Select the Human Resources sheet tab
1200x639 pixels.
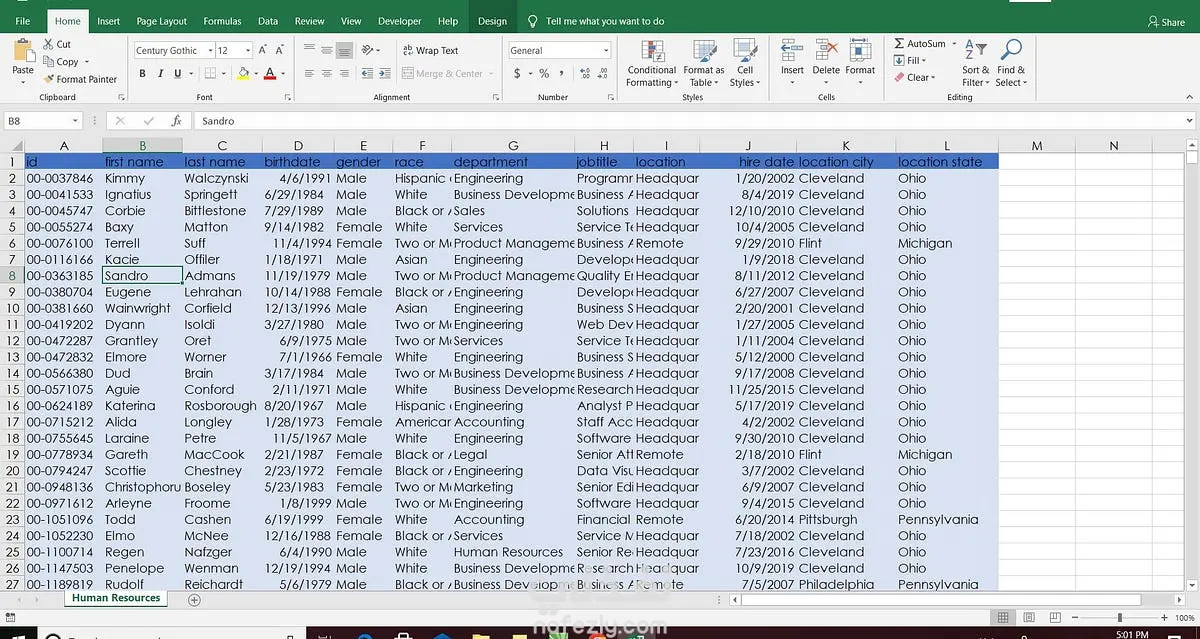116,598
